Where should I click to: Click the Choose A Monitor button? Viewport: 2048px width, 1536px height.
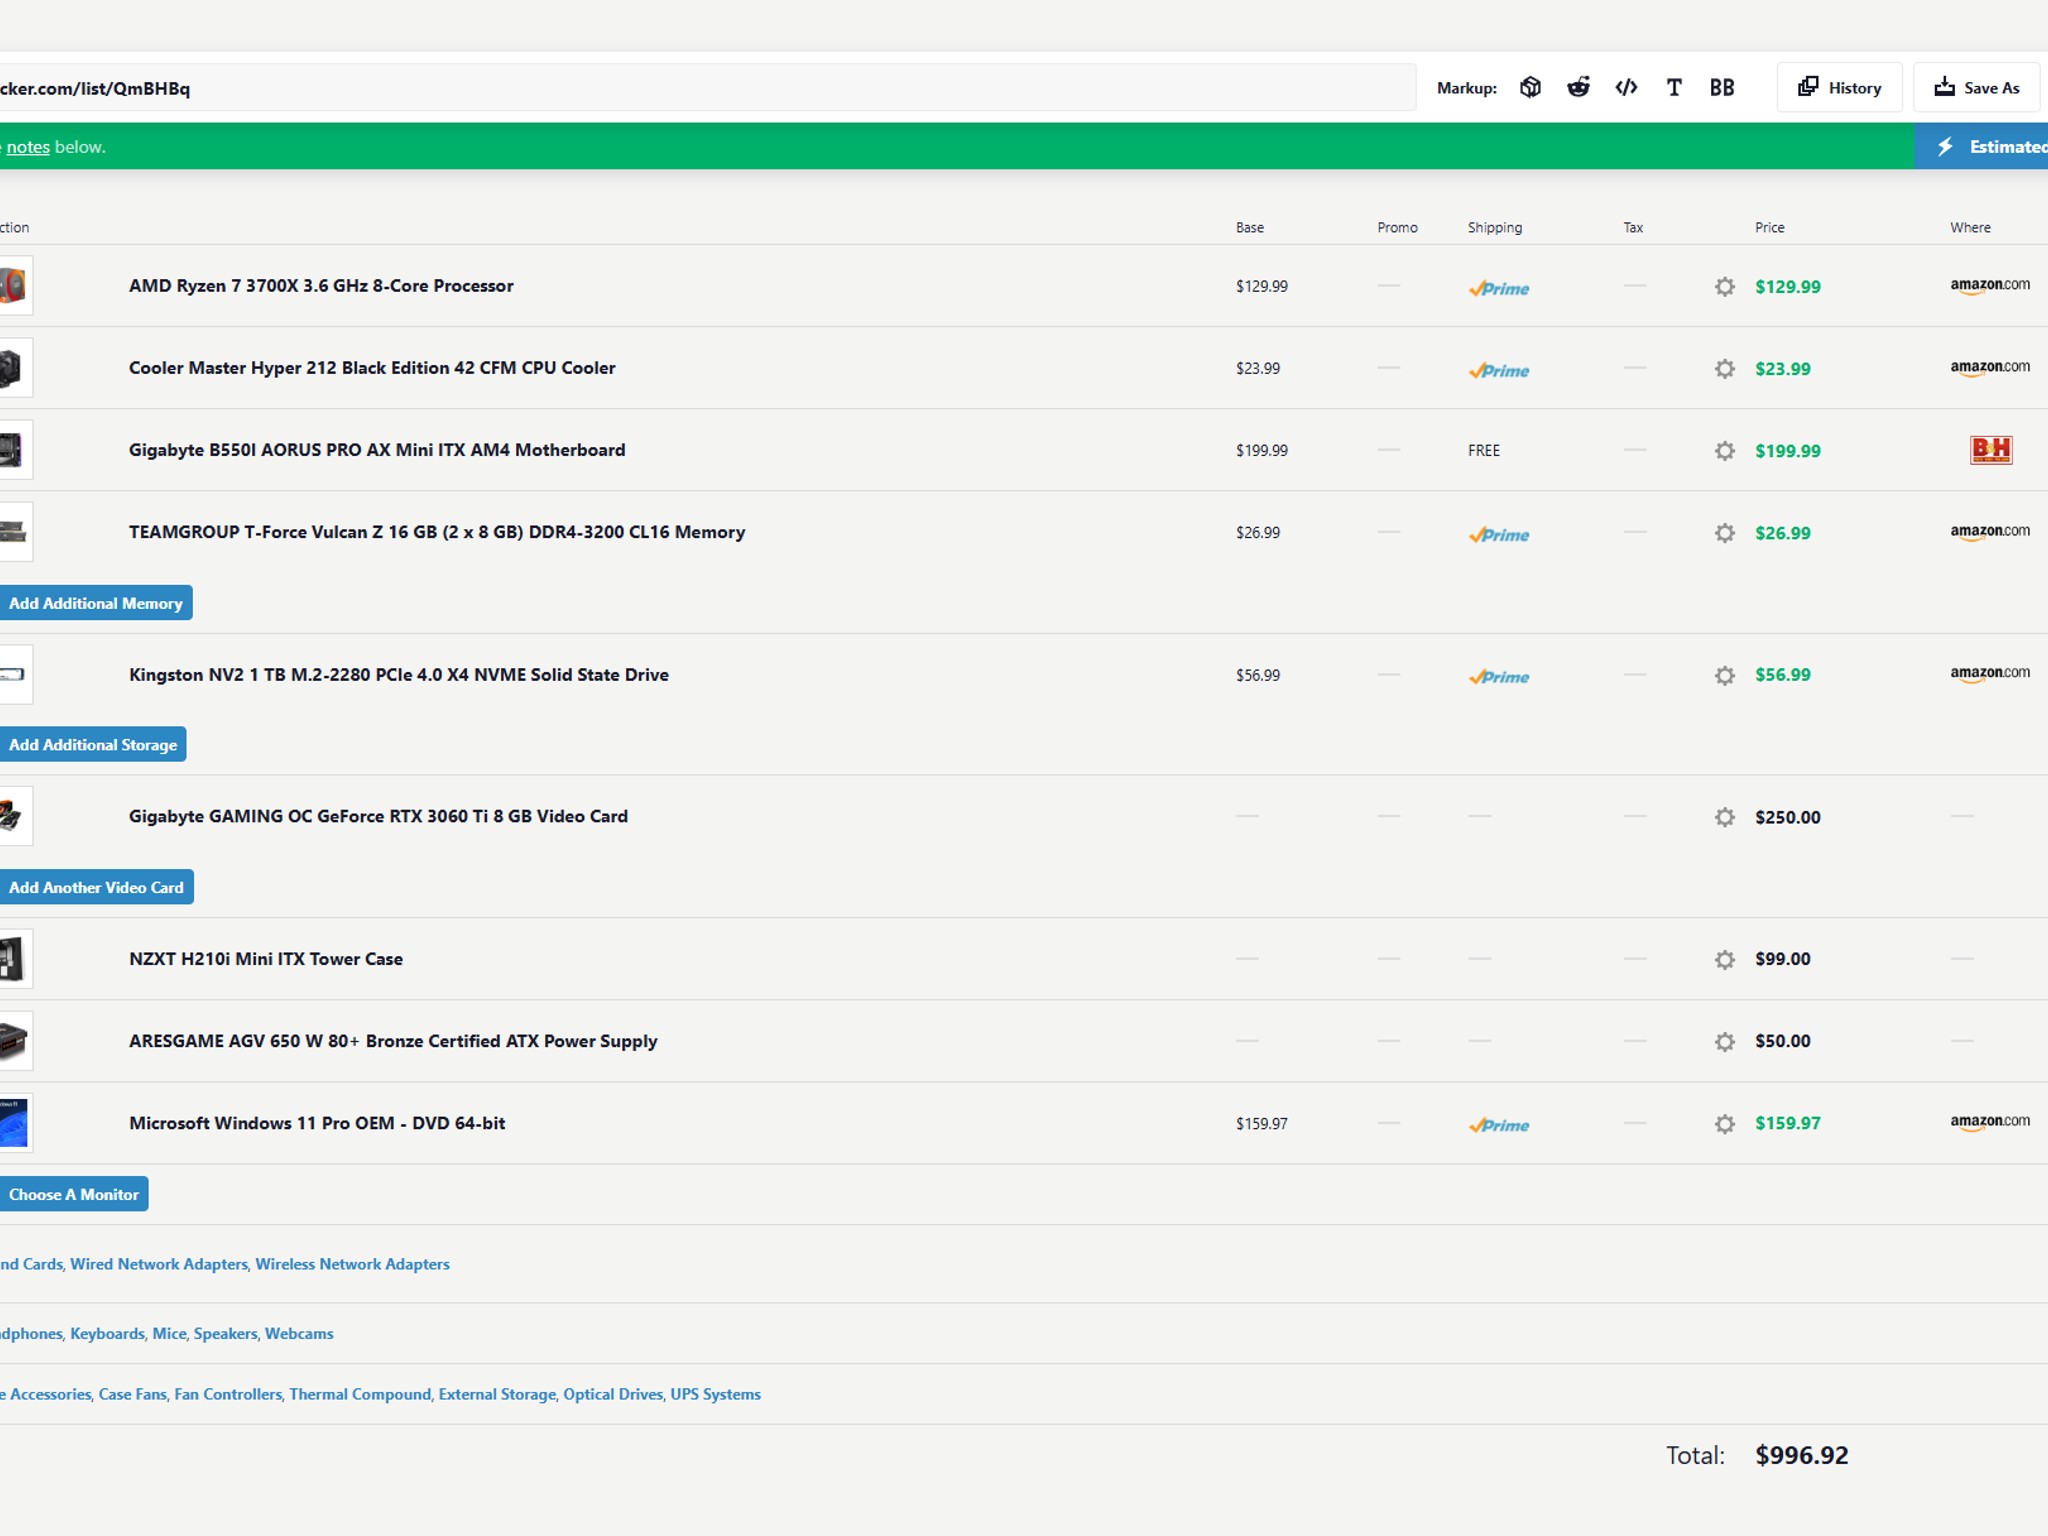click(73, 1194)
